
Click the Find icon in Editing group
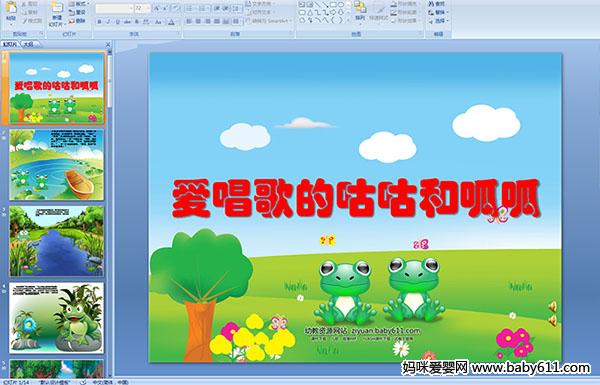click(437, 4)
